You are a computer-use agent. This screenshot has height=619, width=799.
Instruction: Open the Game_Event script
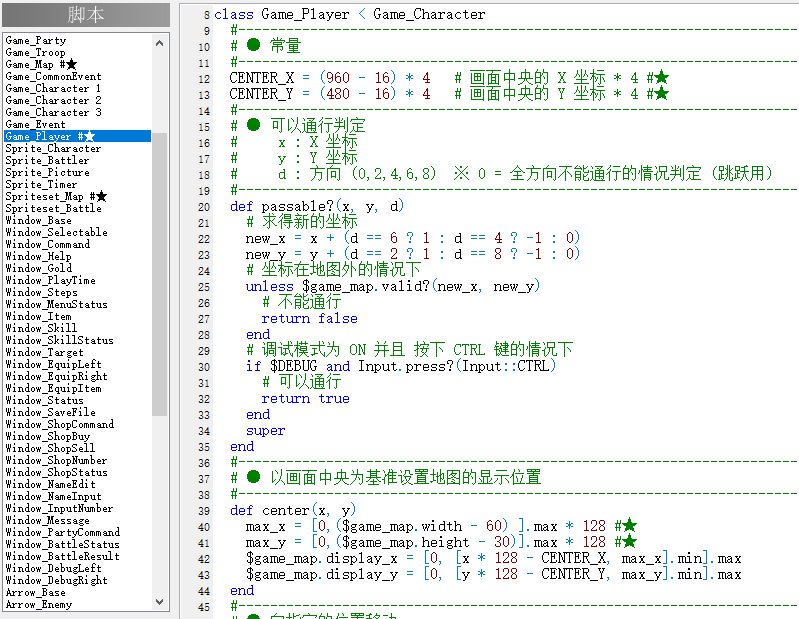pos(35,124)
